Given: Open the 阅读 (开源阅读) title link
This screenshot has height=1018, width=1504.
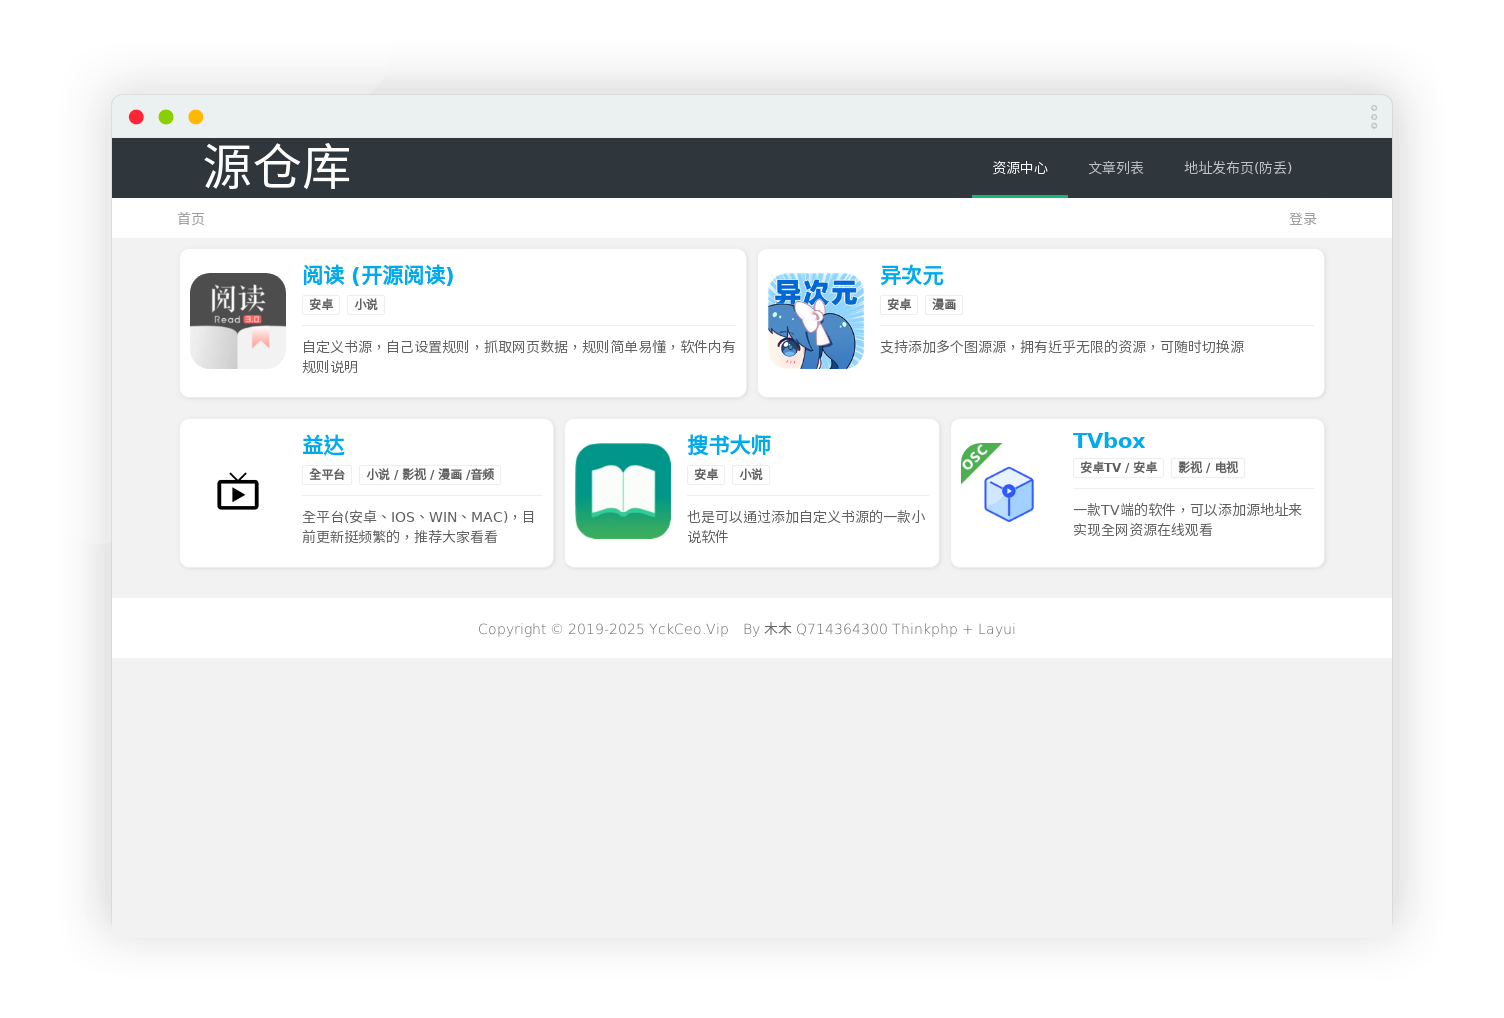Looking at the screenshot, I should (378, 275).
